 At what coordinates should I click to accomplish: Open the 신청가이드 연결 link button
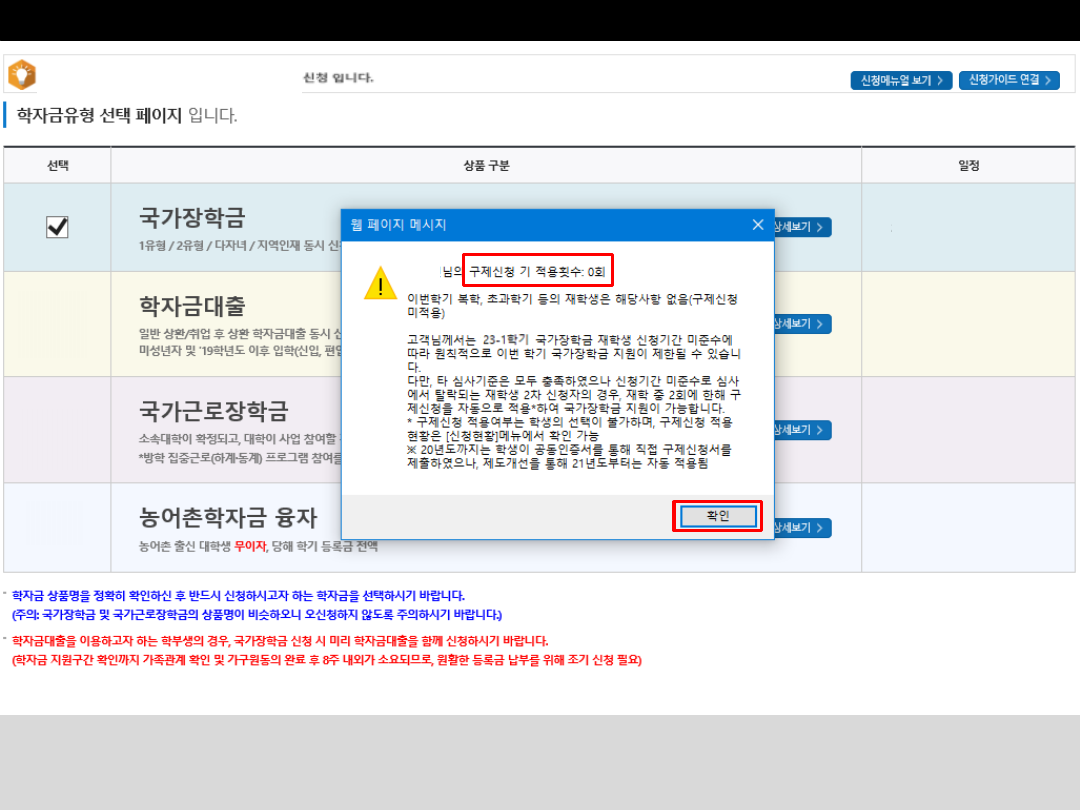(1009, 80)
